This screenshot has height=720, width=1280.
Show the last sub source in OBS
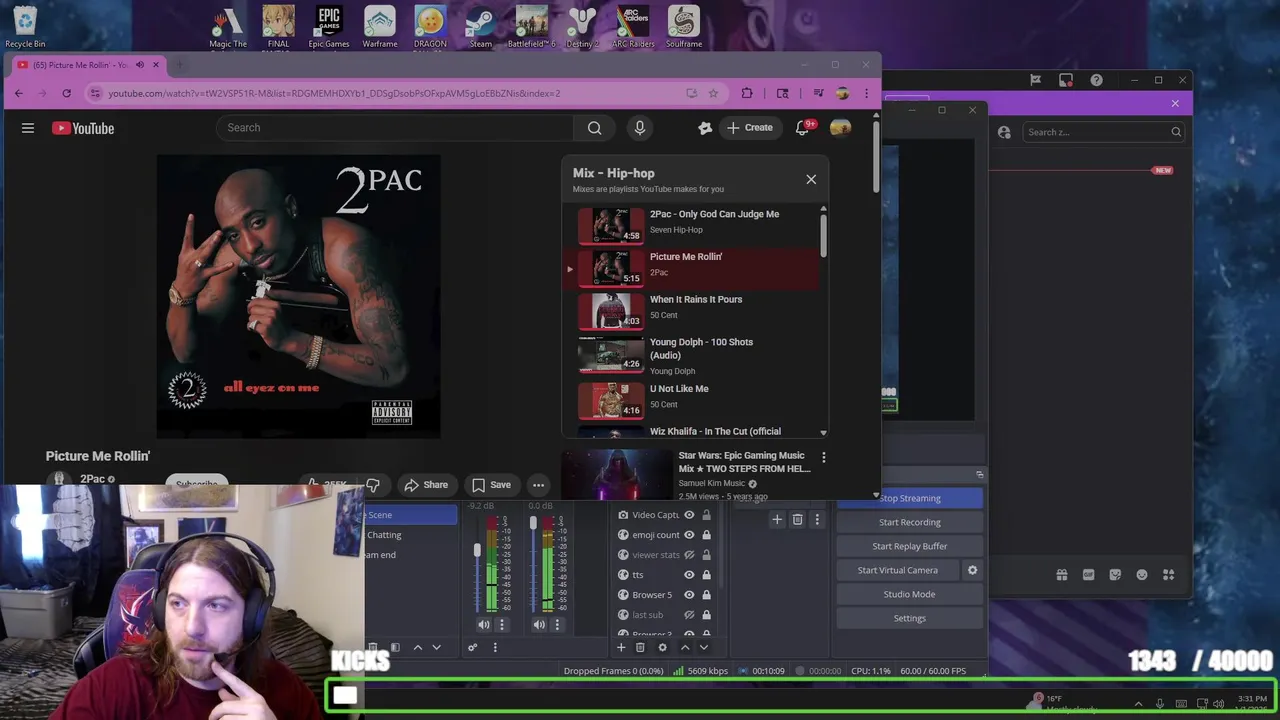pos(689,615)
